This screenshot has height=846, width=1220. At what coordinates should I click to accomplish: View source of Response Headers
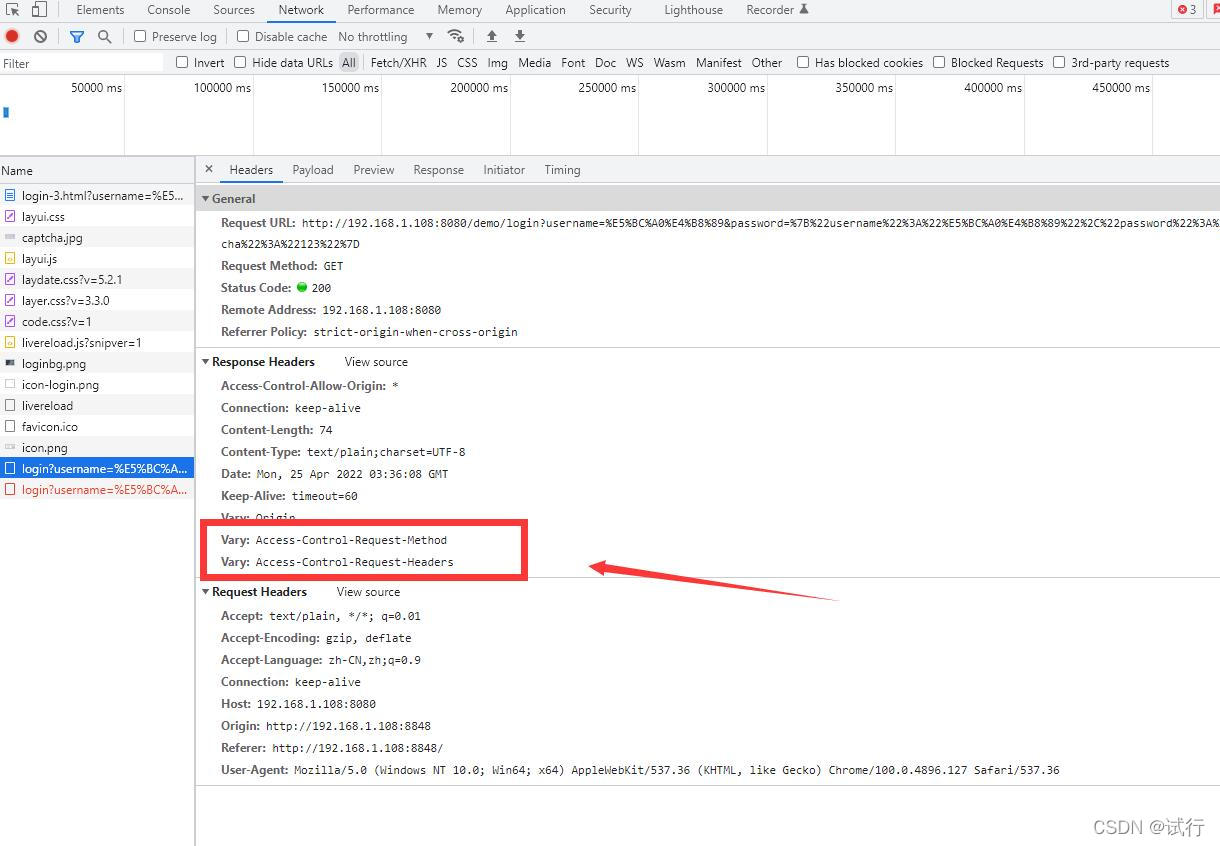(x=376, y=361)
